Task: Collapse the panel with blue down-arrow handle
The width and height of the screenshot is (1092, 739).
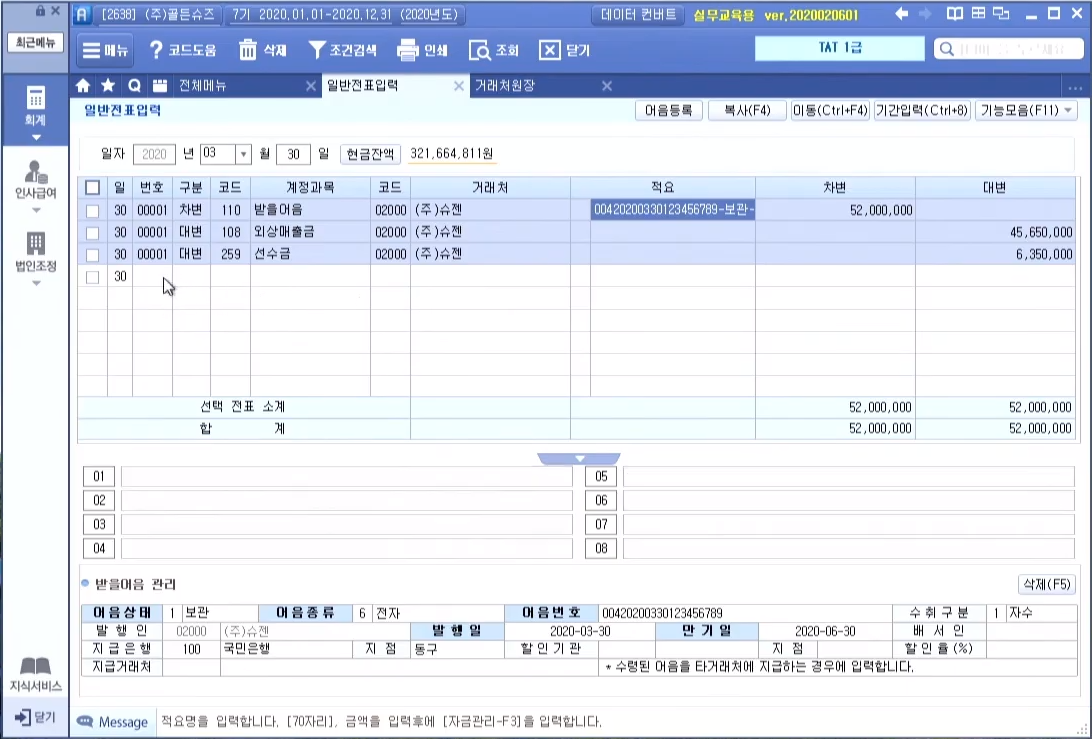Action: click(578, 458)
